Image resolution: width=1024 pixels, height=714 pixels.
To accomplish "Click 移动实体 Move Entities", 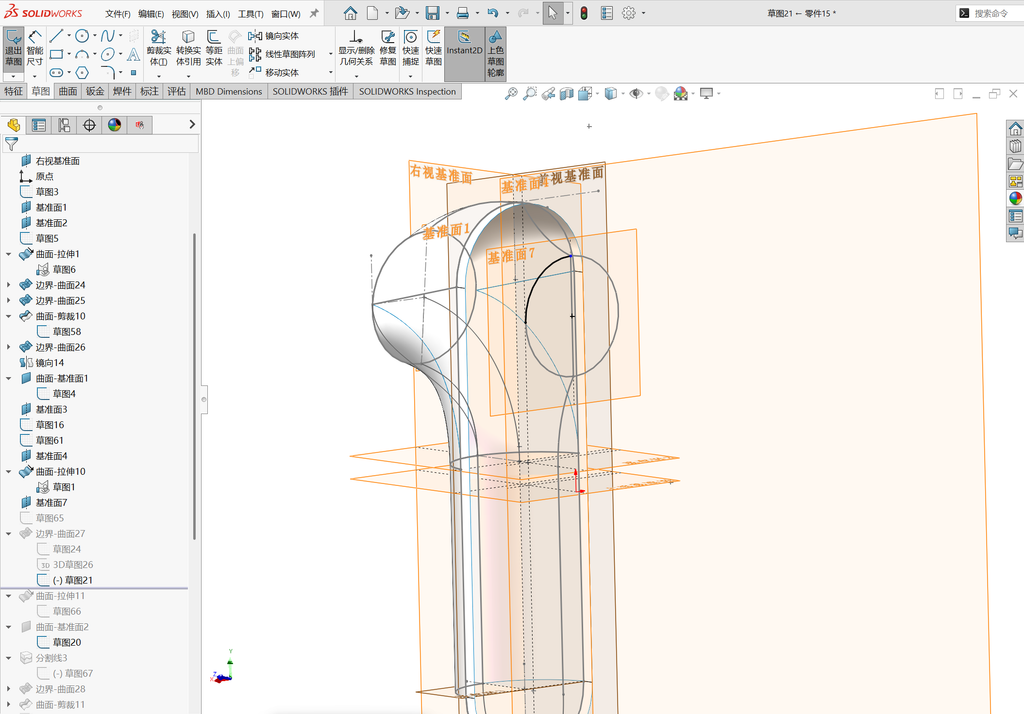I will 274,73.
